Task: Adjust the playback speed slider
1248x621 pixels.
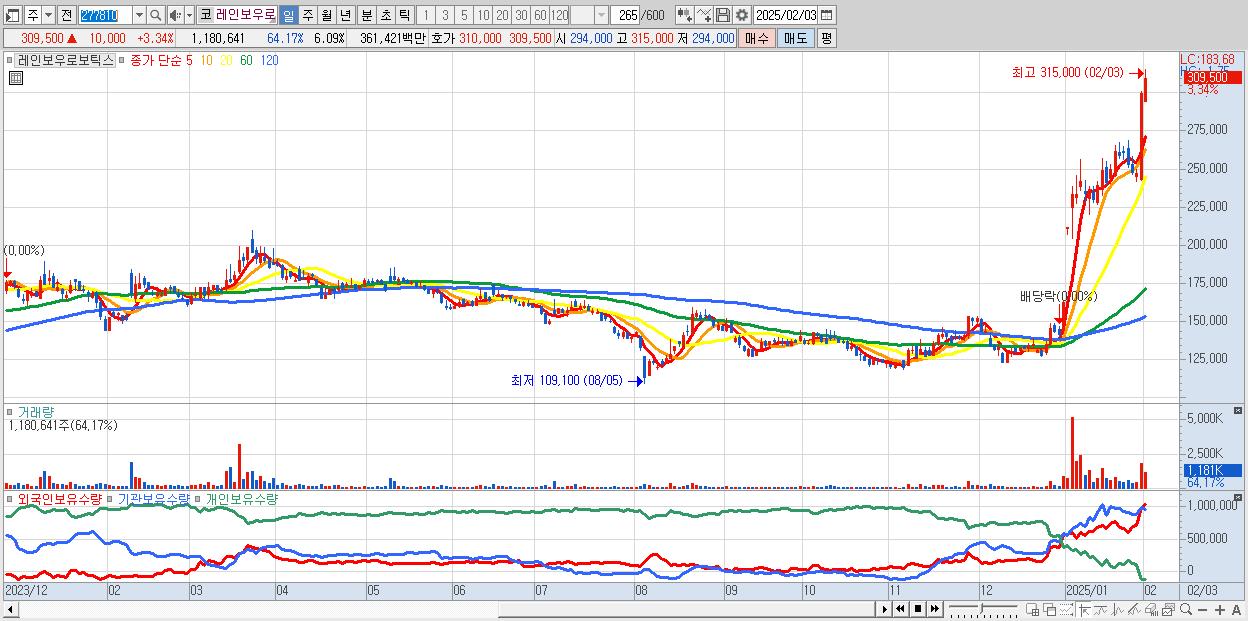Action: pyautogui.click(x=983, y=609)
